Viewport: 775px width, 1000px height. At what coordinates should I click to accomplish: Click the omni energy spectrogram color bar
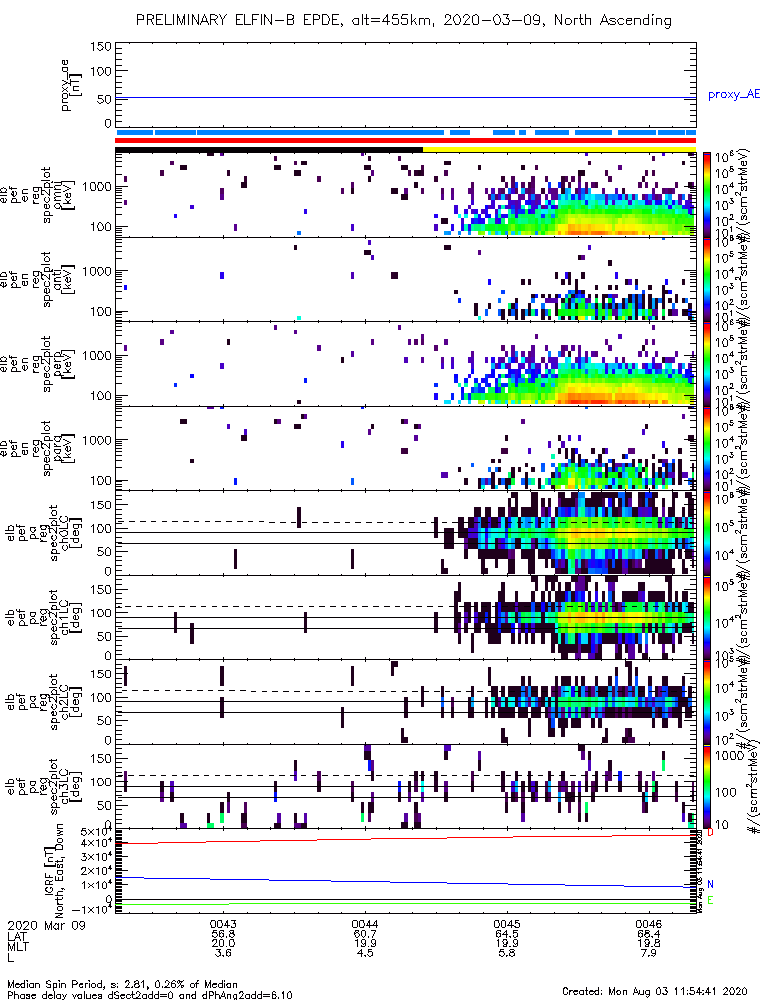pos(707,195)
